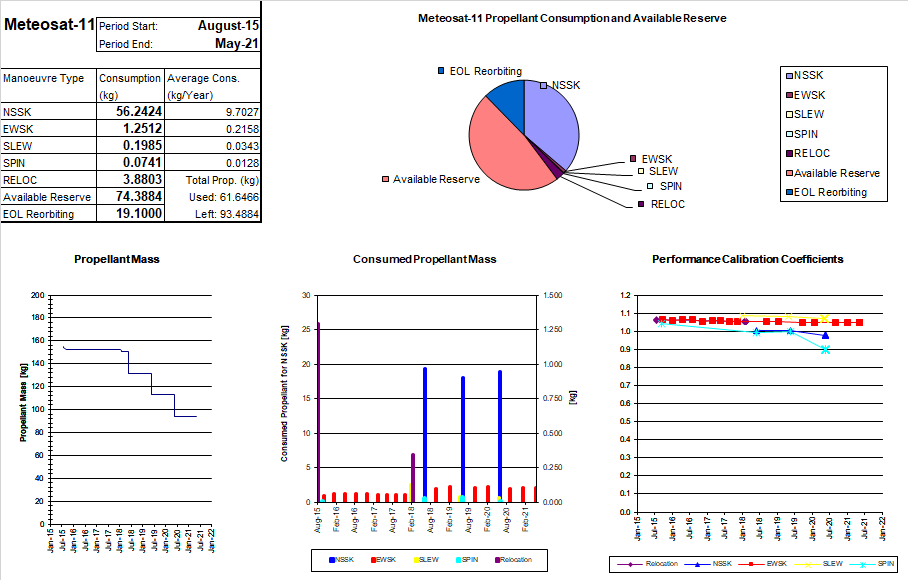Click the SLEW swatch in the pie legend box
Image resolution: width=908 pixels, height=580 pixels.
pos(789,115)
